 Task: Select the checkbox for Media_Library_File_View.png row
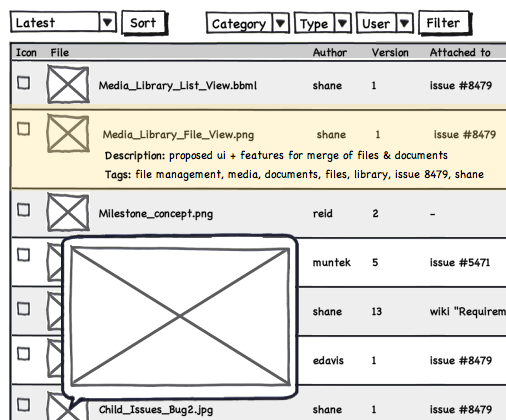coord(24,129)
